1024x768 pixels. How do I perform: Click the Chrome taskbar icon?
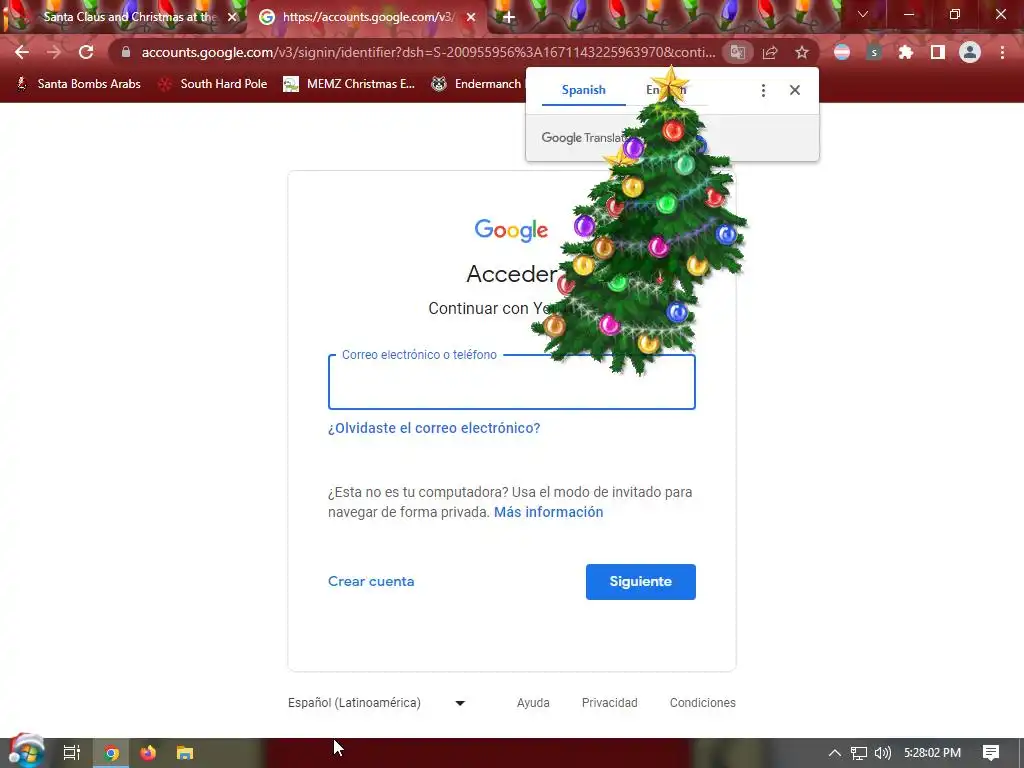tap(111, 753)
